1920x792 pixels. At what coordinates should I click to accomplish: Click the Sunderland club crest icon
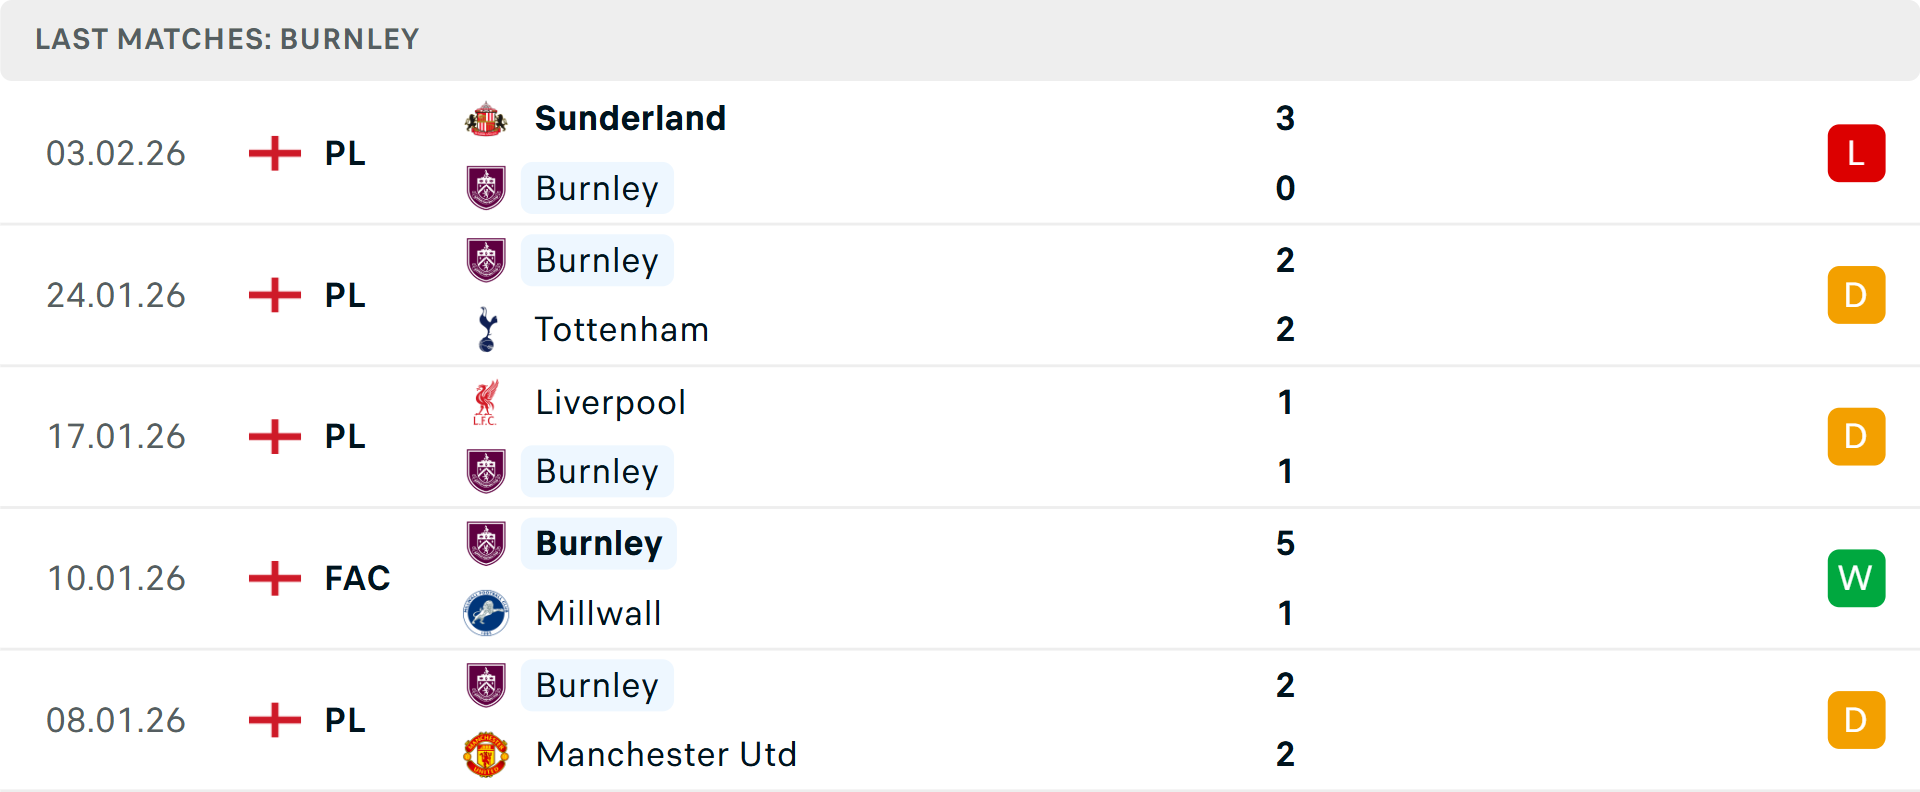[x=486, y=119]
